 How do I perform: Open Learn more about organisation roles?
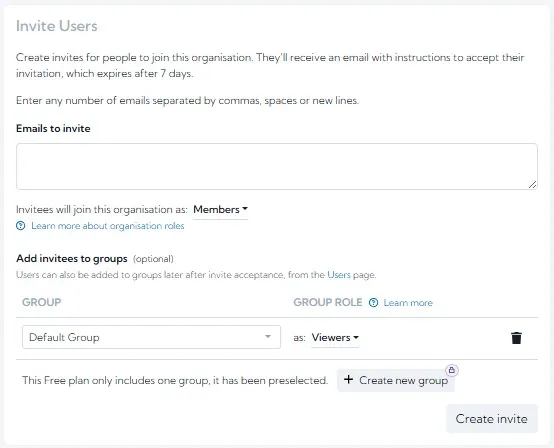click(108, 226)
